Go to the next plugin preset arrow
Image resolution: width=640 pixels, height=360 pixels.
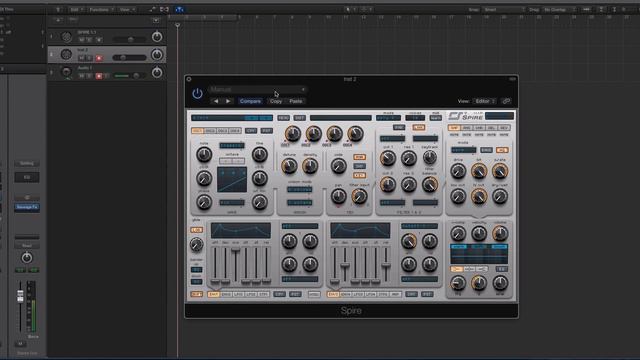[228, 101]
